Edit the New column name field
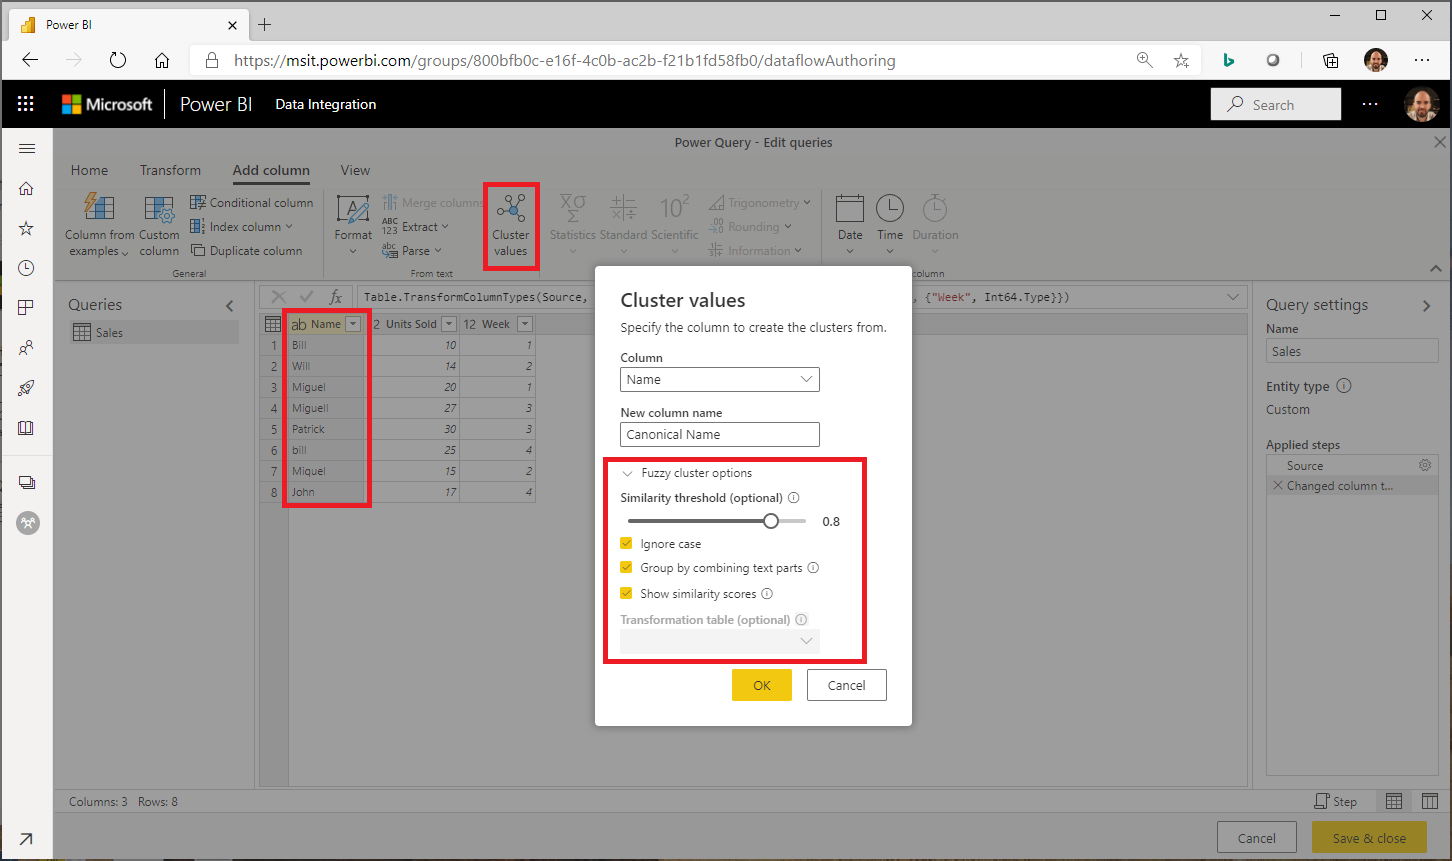Viewport: 1452px width, 861px height. pos(720,435)
